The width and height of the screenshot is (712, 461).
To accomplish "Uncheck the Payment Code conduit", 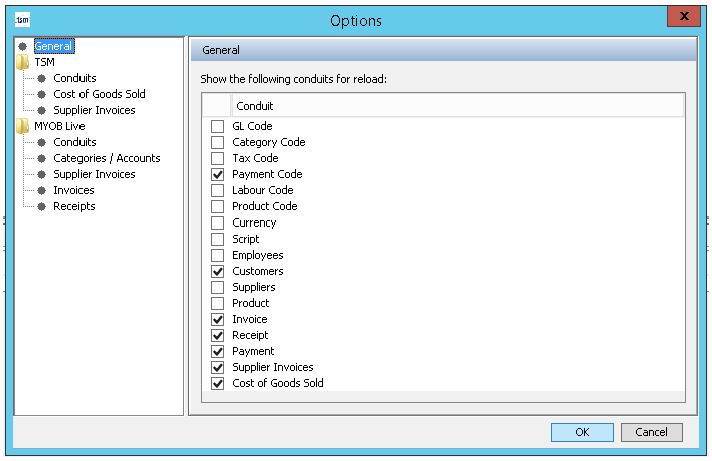I will [217, 175].
